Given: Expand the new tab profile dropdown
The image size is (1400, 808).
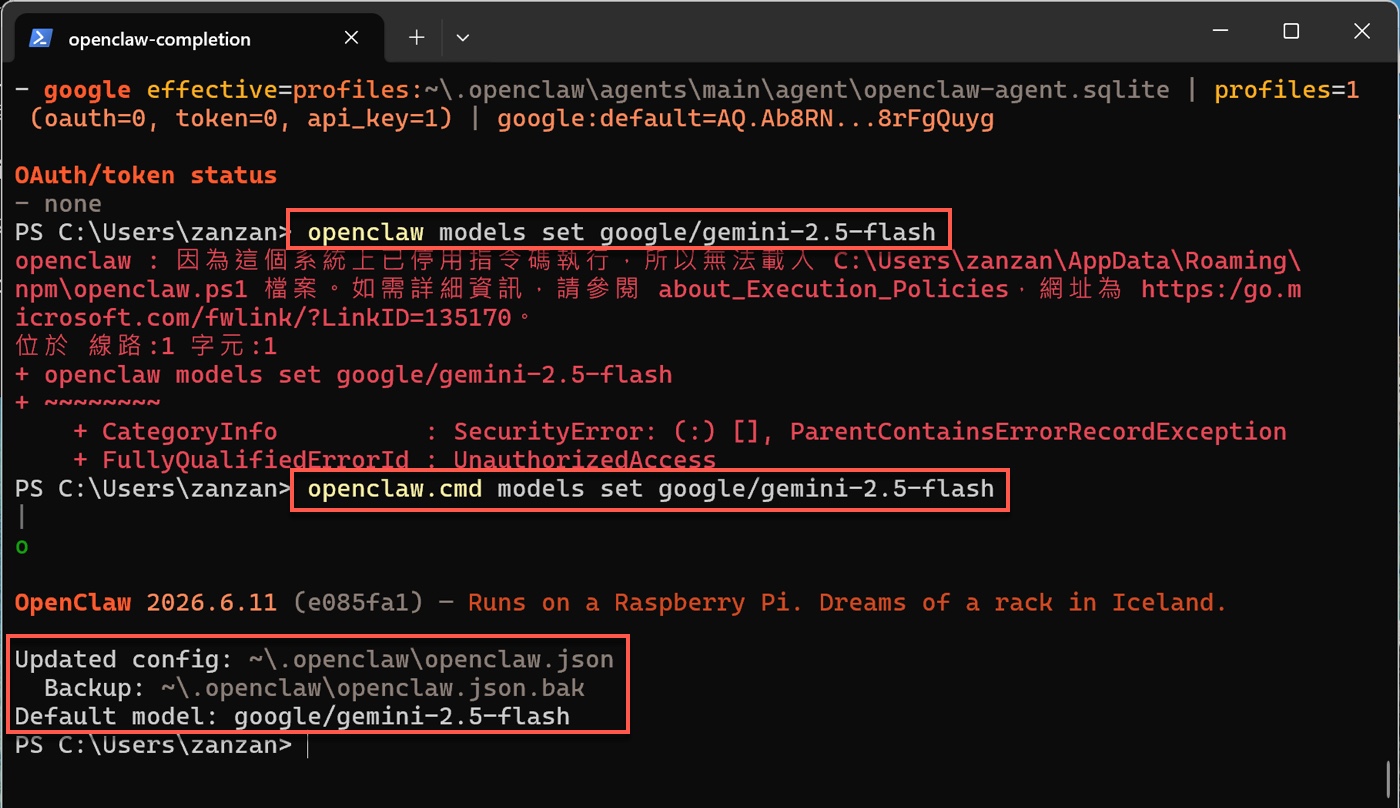Looking at the screenshot, I should click(x=462, y=37).
